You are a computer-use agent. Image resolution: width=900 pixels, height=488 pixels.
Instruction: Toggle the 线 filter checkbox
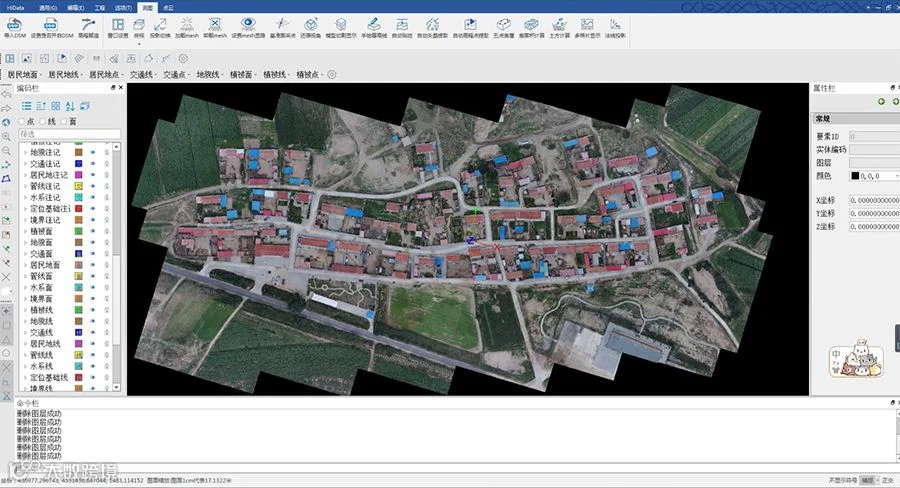43,120
